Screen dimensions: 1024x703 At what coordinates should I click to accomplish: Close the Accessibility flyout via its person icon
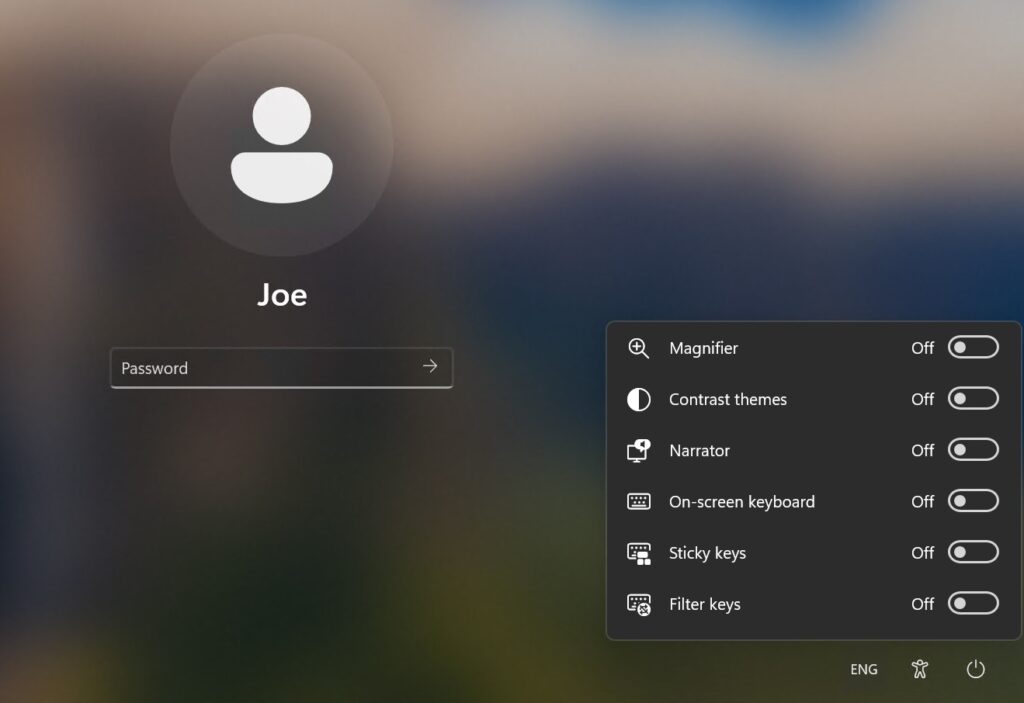click(x=920, y=669)
